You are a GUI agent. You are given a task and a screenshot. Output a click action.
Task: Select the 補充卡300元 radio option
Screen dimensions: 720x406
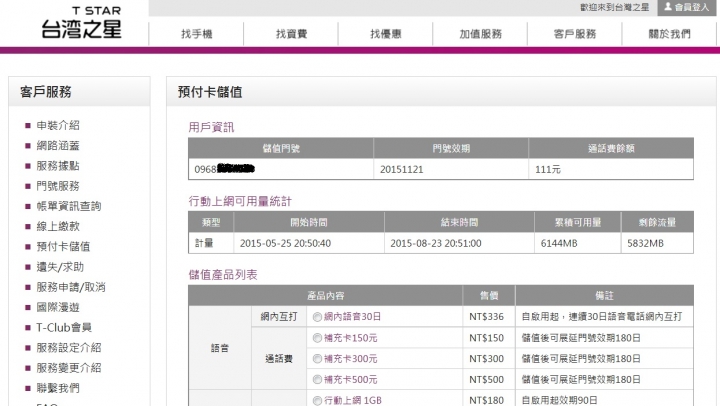[x=317, y=359]
